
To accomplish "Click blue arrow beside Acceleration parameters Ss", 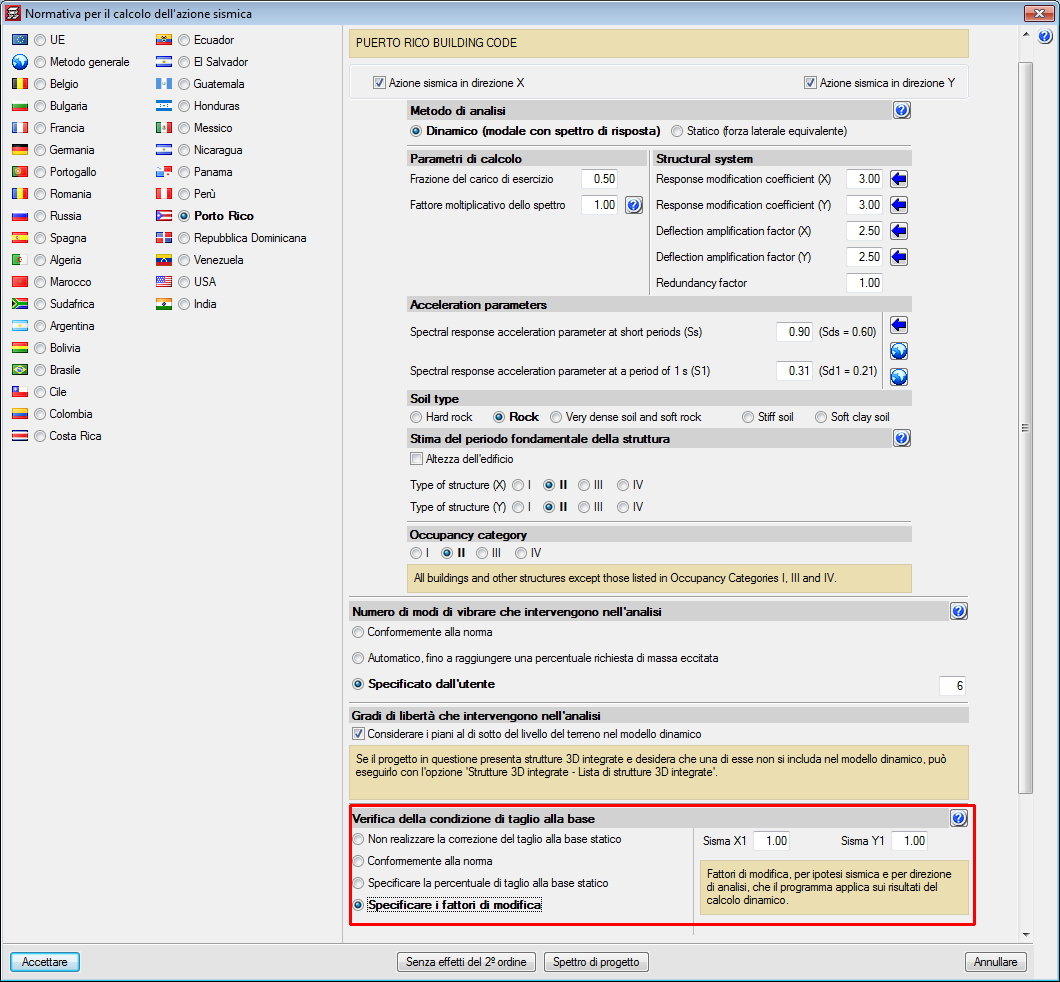I will 898,325.
